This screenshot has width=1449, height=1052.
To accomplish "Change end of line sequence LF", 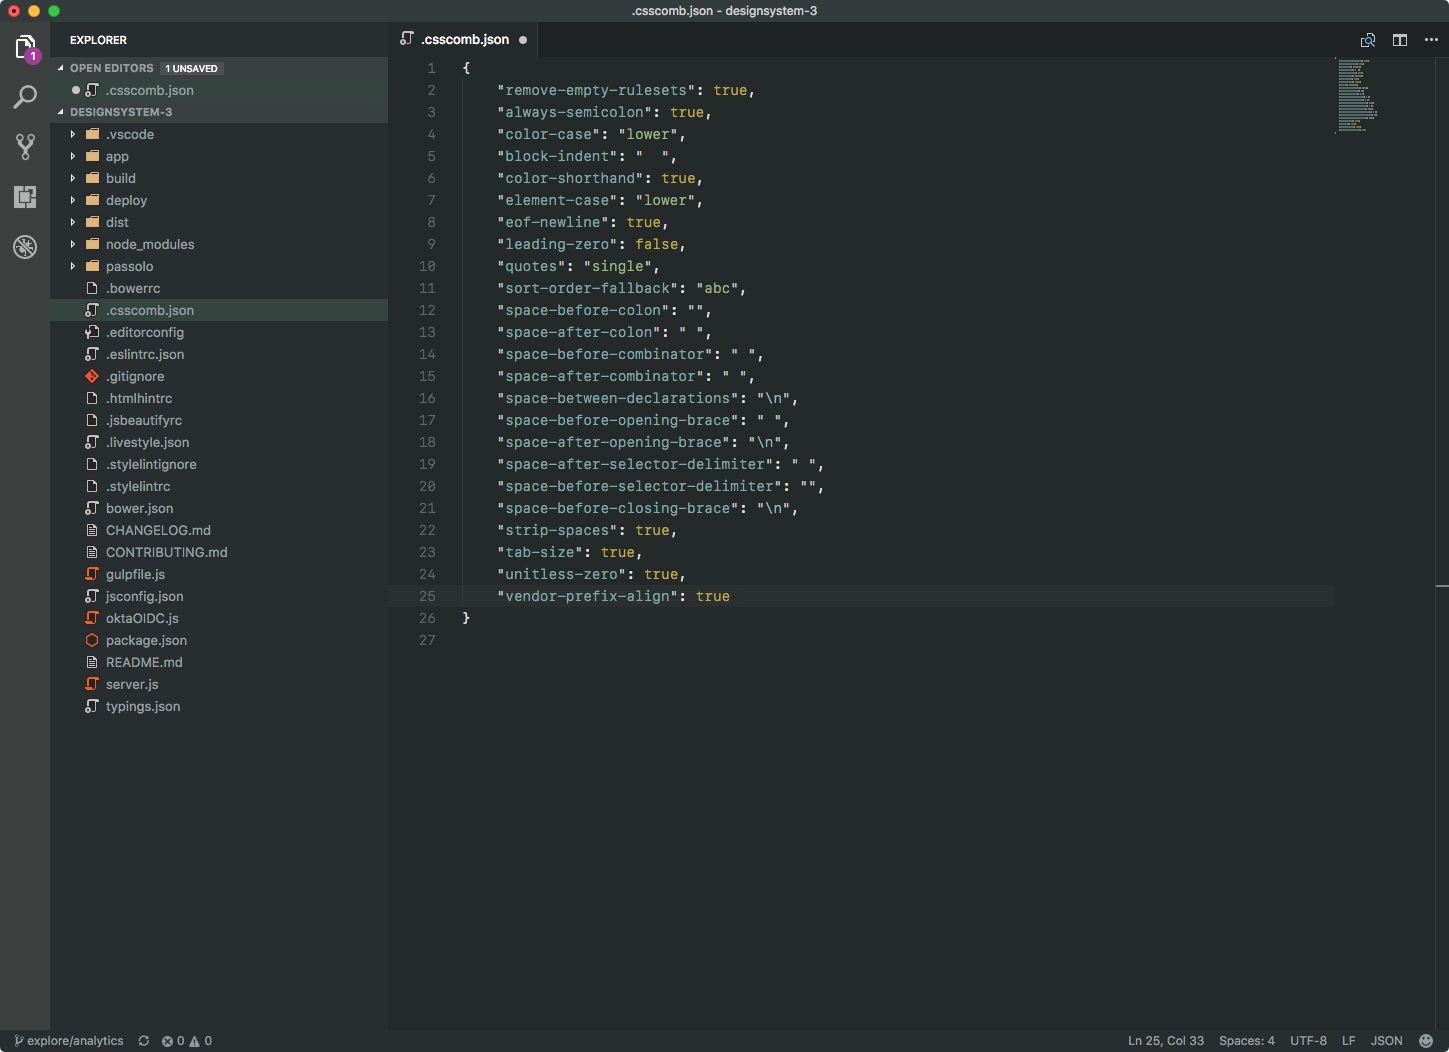I will tap(1348, 1041).
